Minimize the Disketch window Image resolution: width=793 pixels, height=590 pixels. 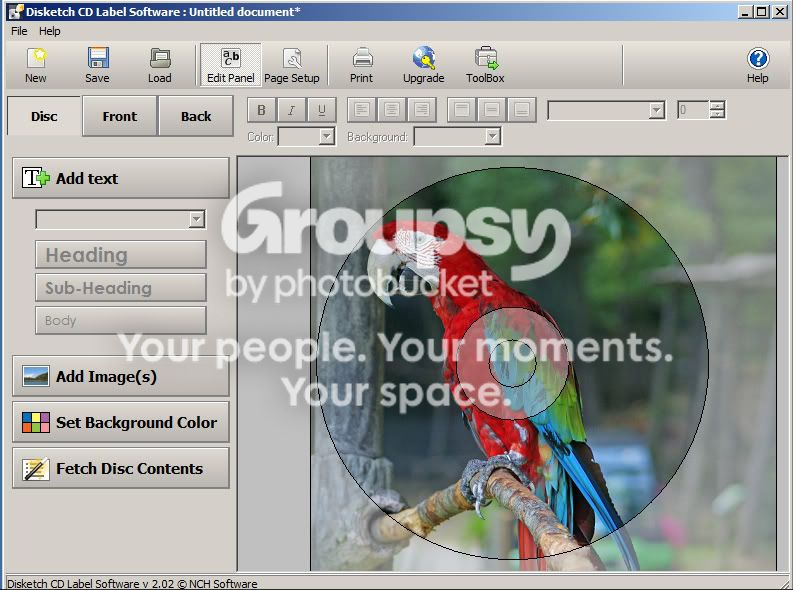(x=745, y=12)
